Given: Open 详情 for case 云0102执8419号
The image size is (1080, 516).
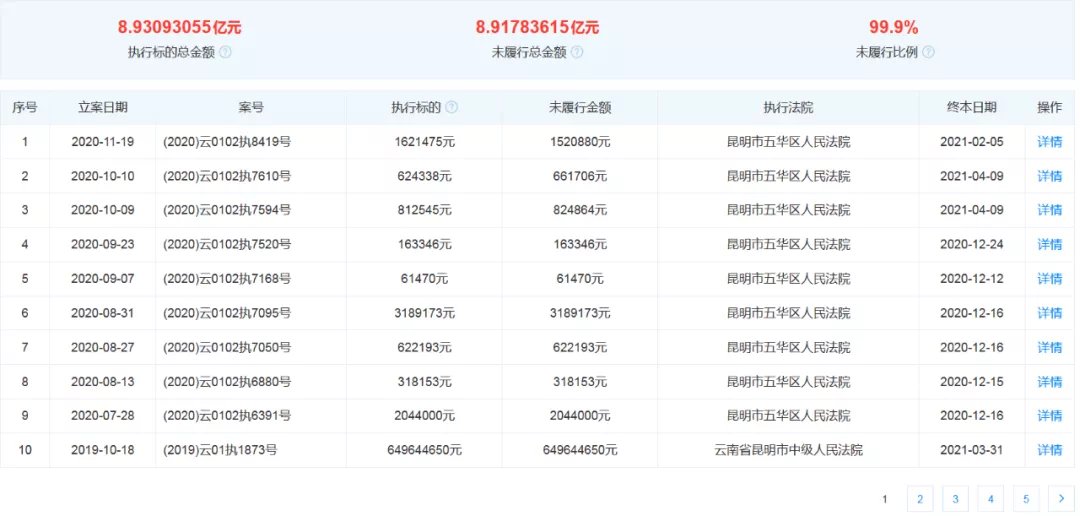Looking at the screenshot, I should click(1050, 142).
